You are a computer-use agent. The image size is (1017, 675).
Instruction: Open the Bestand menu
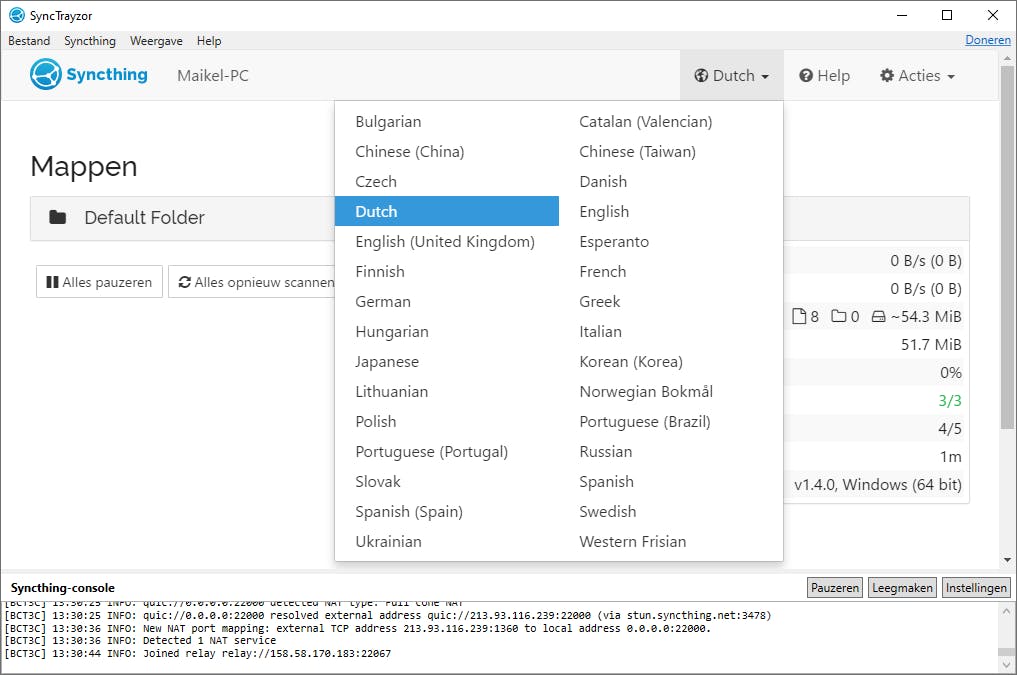[x=29, y=41]
